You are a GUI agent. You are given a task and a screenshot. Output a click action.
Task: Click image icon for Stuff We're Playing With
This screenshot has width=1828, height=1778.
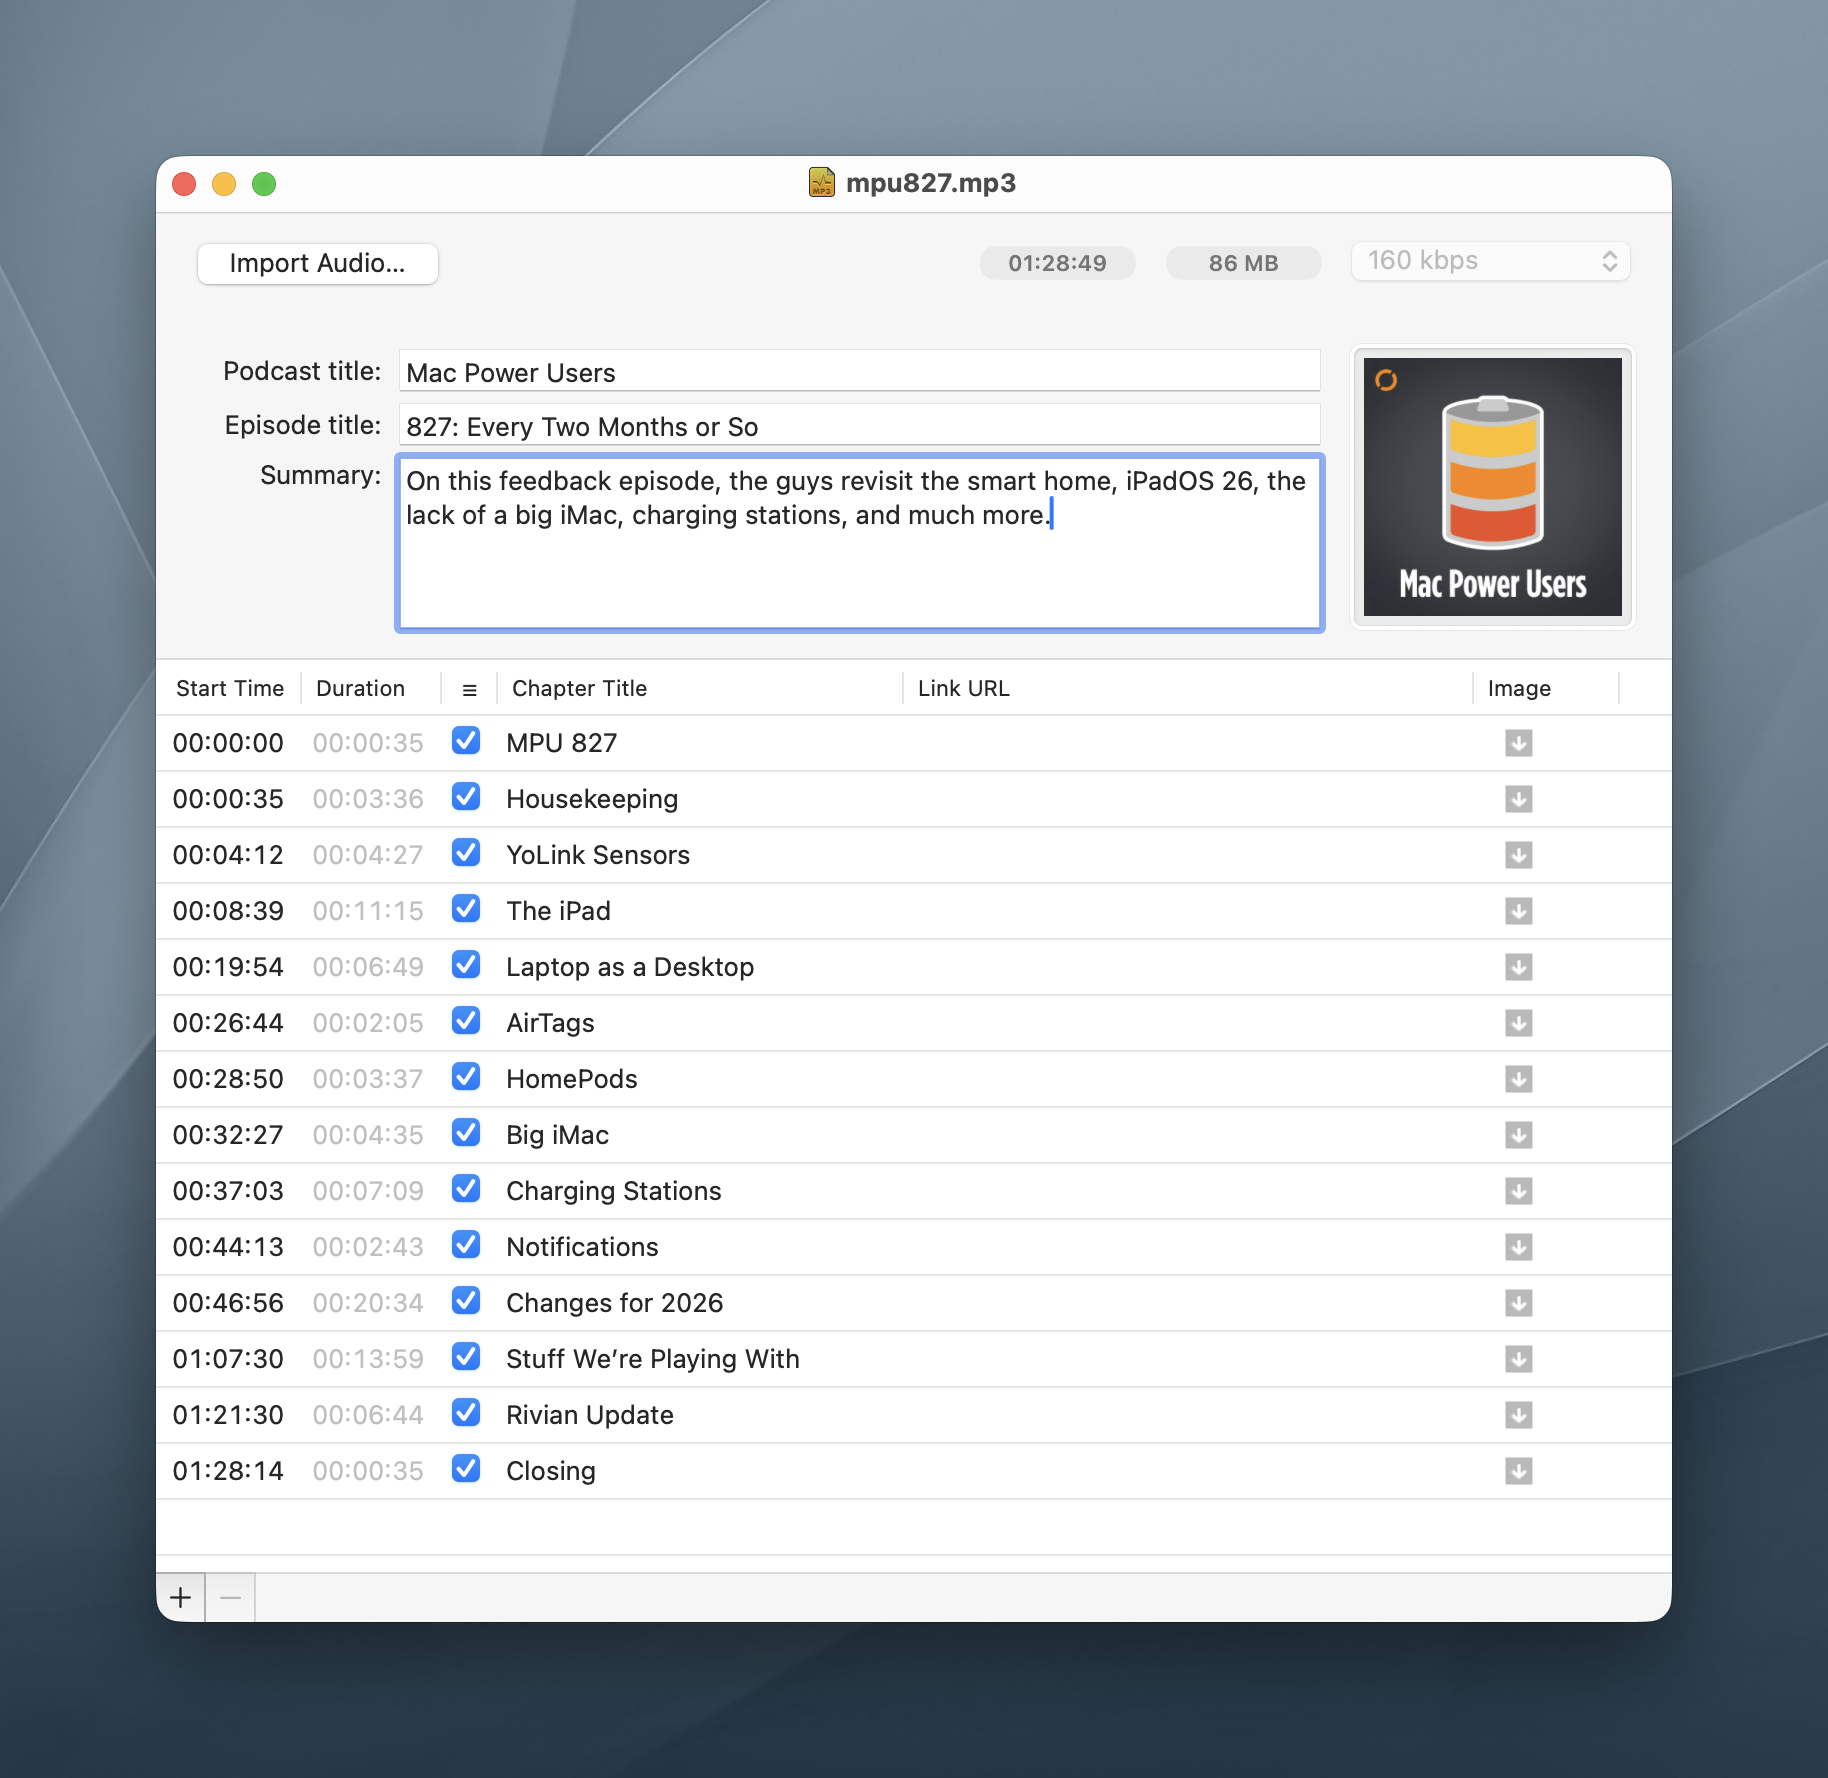[x=1518, y=1359]
